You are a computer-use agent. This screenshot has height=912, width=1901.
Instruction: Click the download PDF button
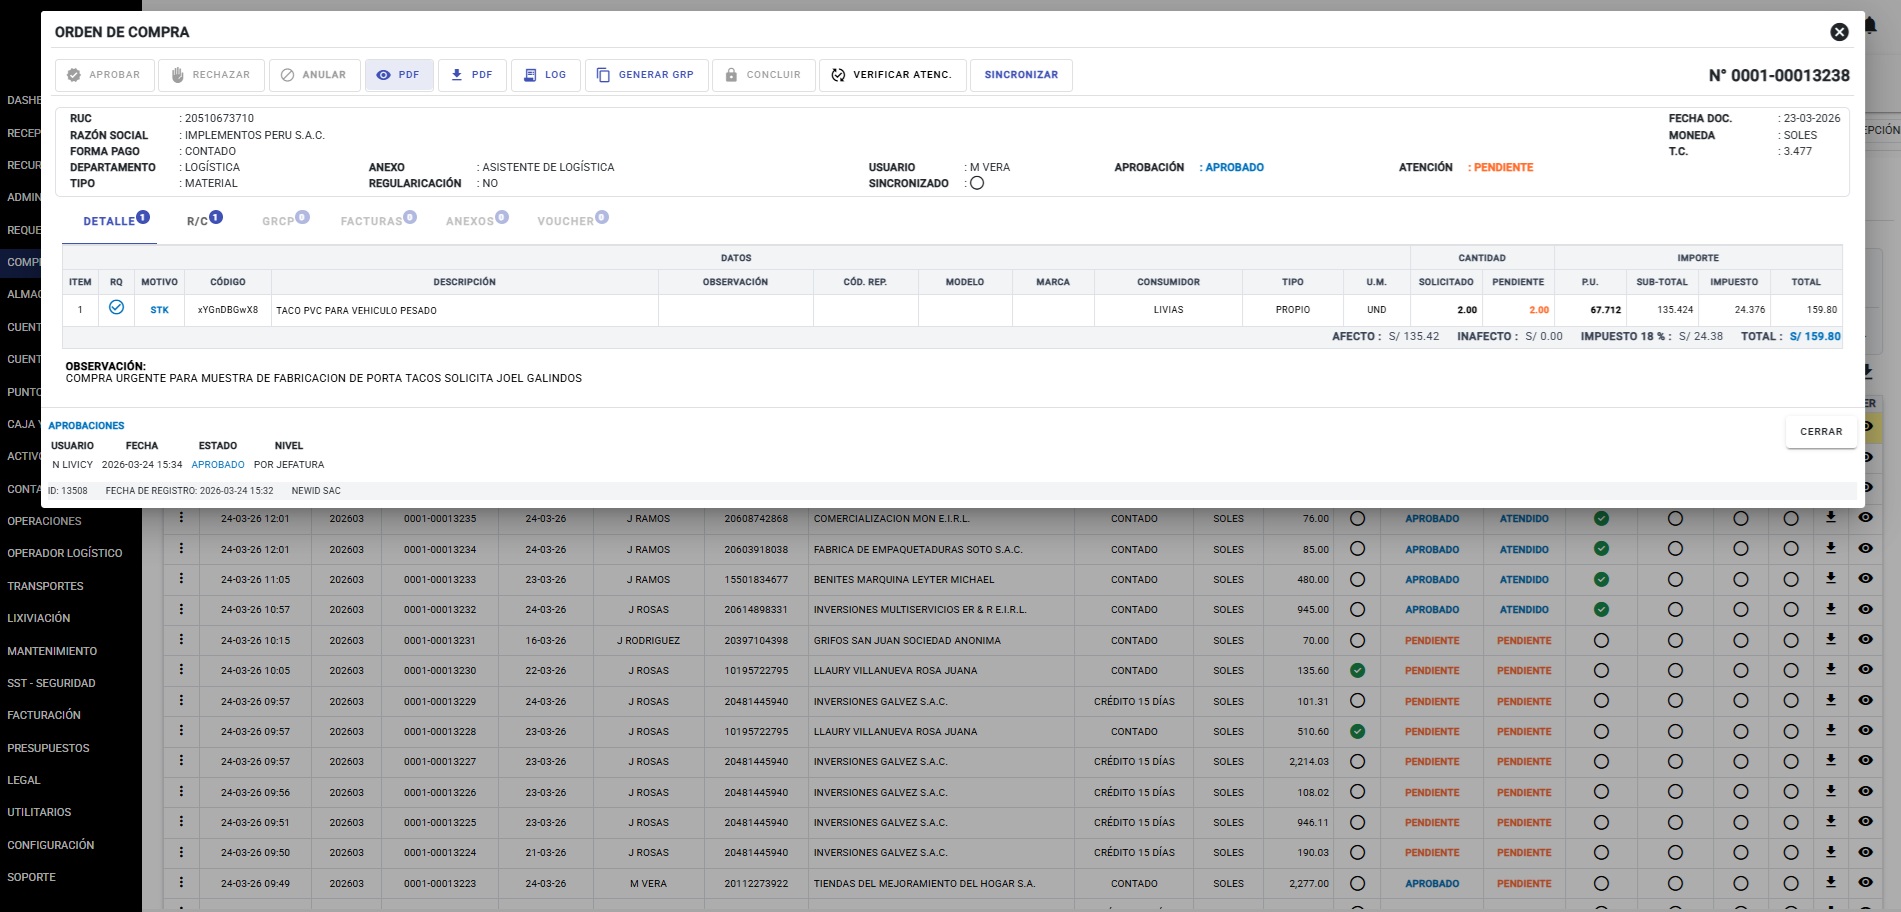(x=472, y=75)
